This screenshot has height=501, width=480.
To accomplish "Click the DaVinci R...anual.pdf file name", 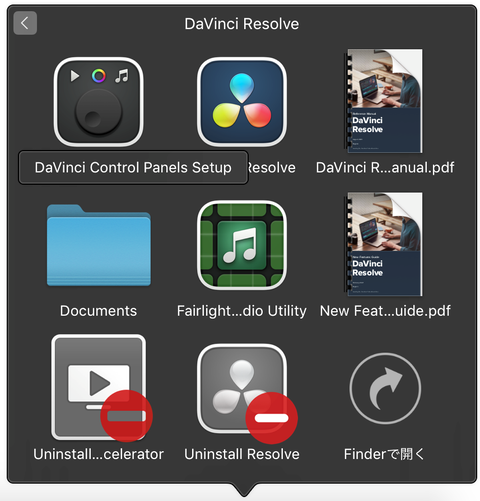I will click(385, 167).
